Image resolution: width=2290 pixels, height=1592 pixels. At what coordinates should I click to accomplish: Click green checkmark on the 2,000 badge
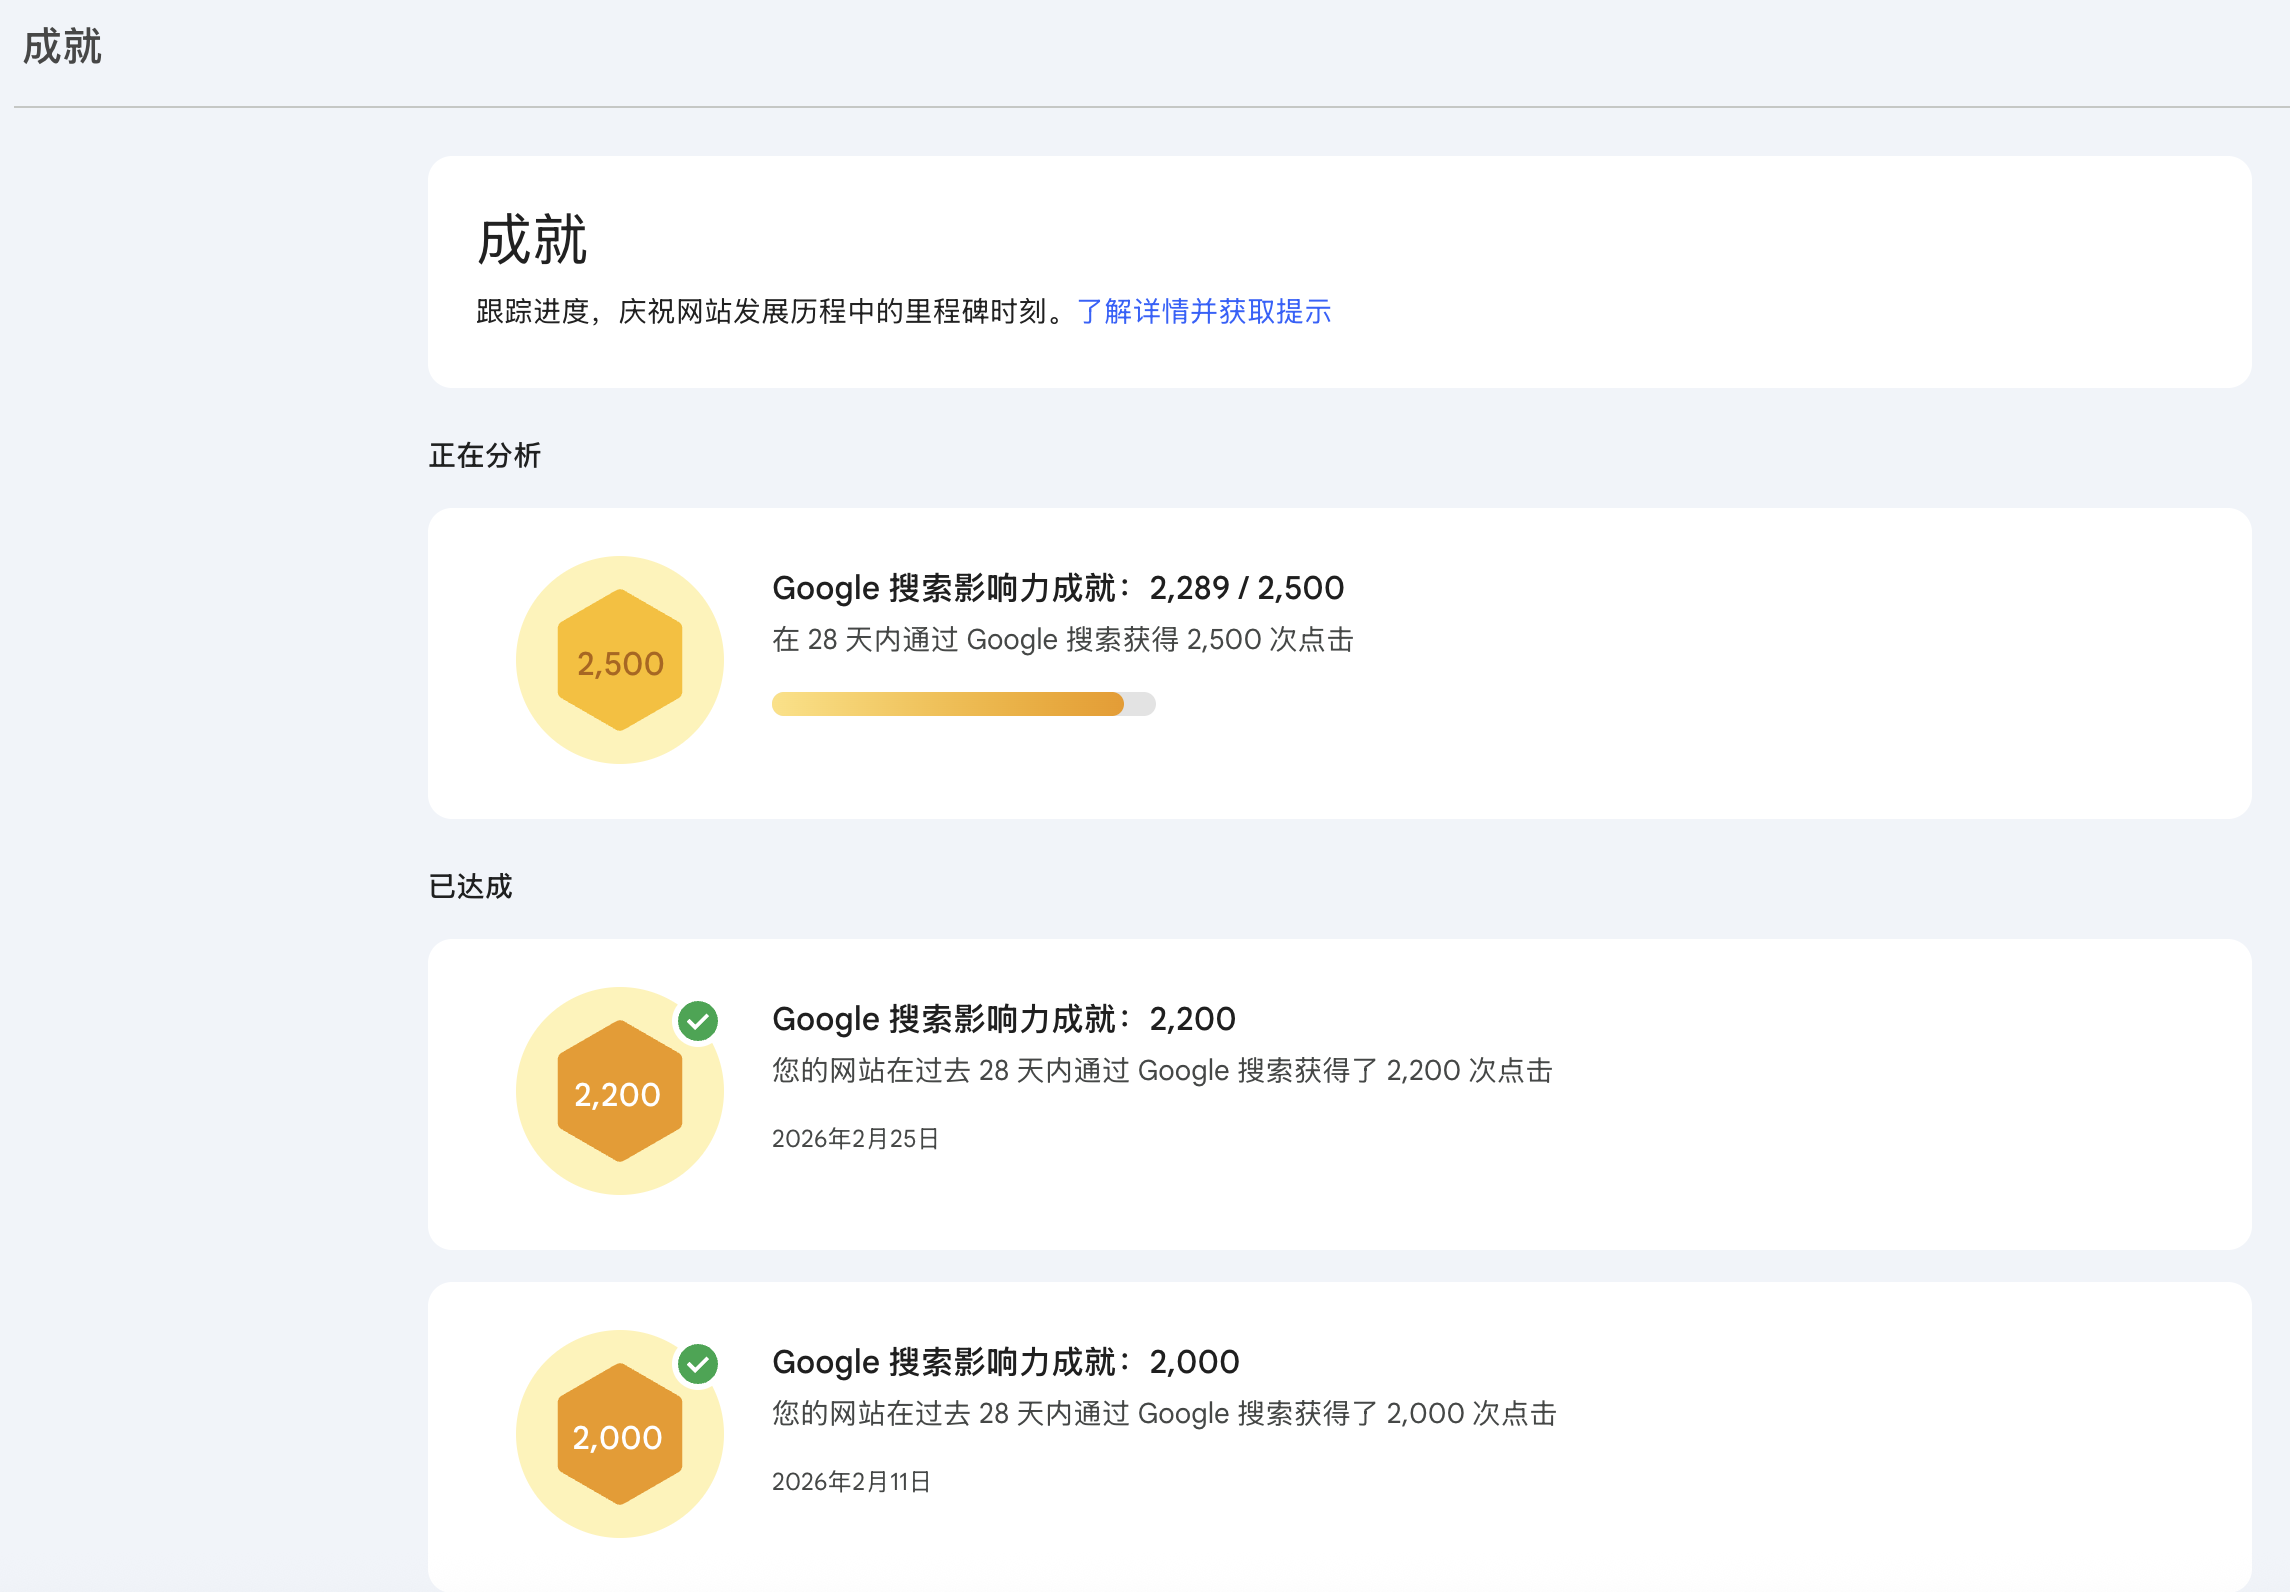698,1364
